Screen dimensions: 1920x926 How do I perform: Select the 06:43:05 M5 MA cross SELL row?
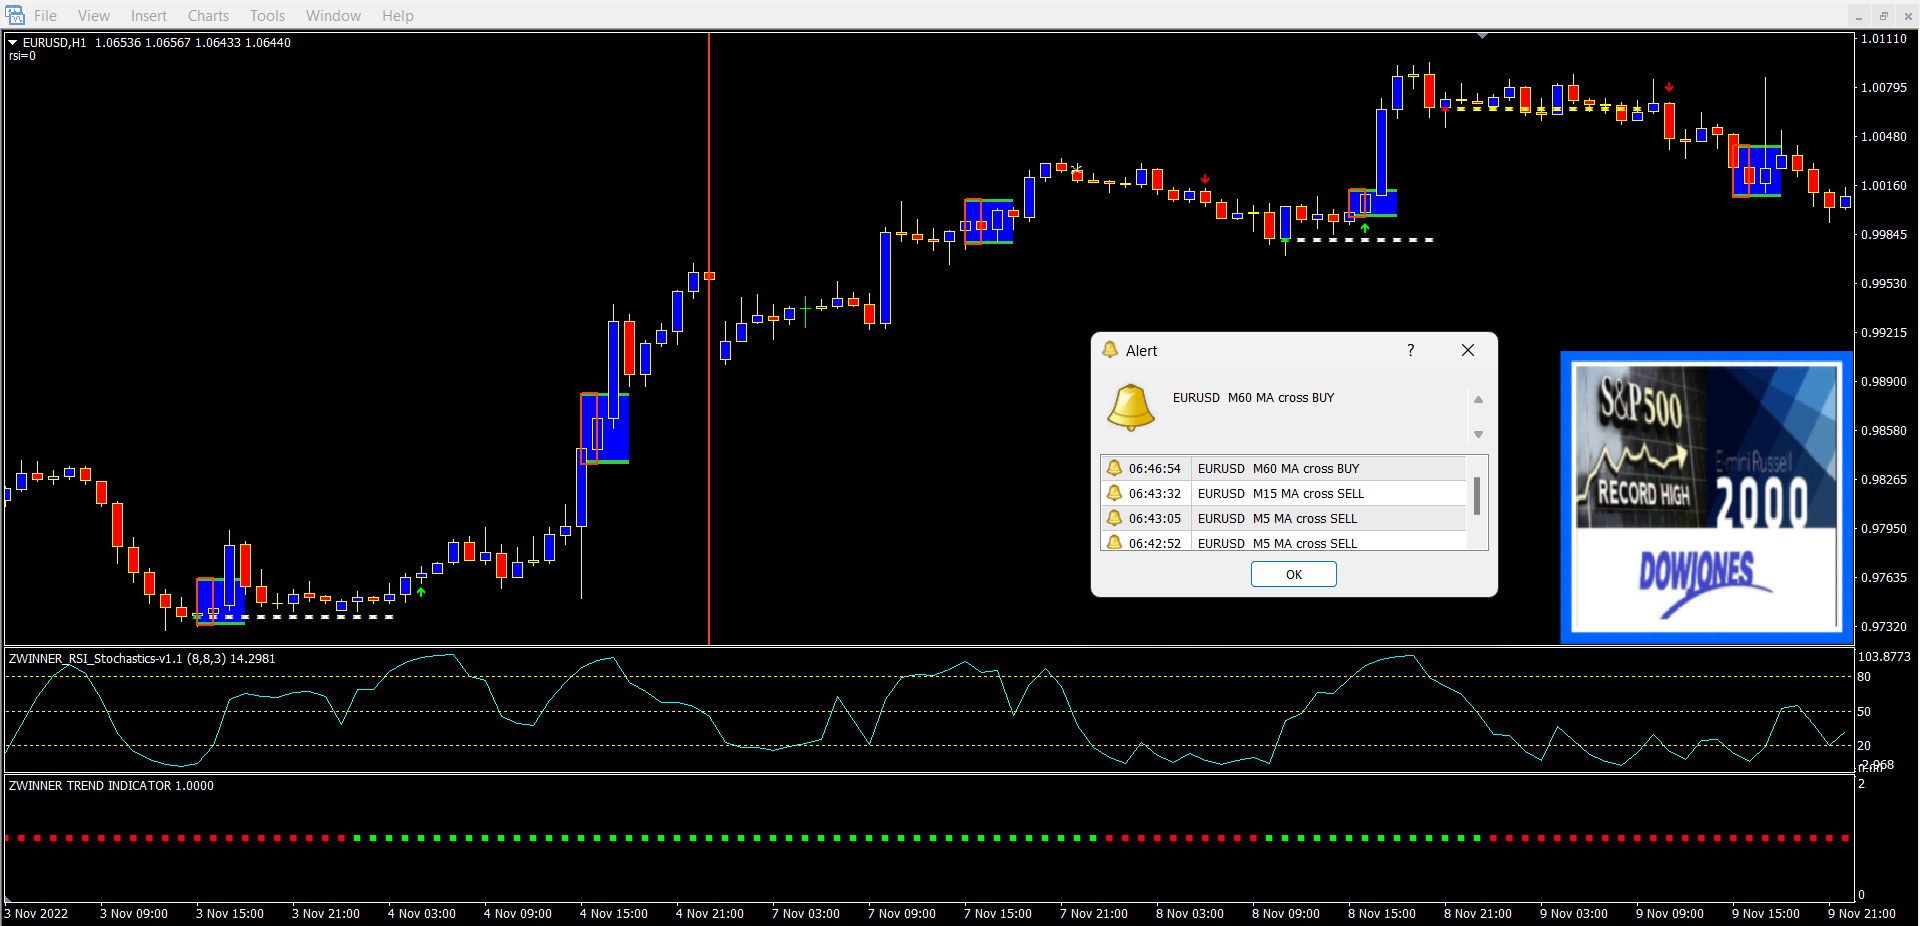click(x=1290, y=518)
